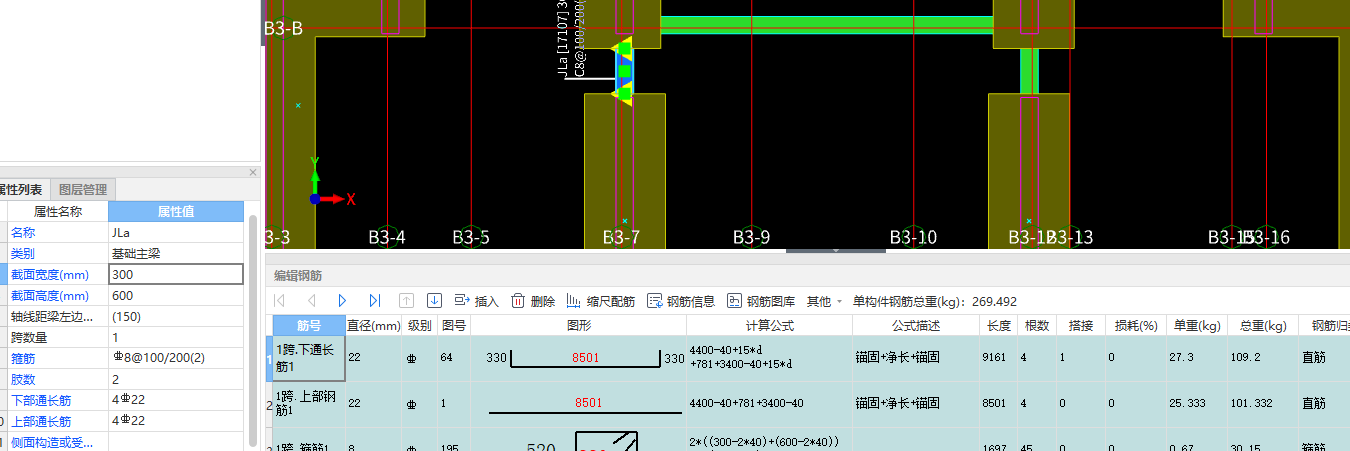
Task: Click 插入 (Insert) rebar button
Action: [x=476, y=301]
